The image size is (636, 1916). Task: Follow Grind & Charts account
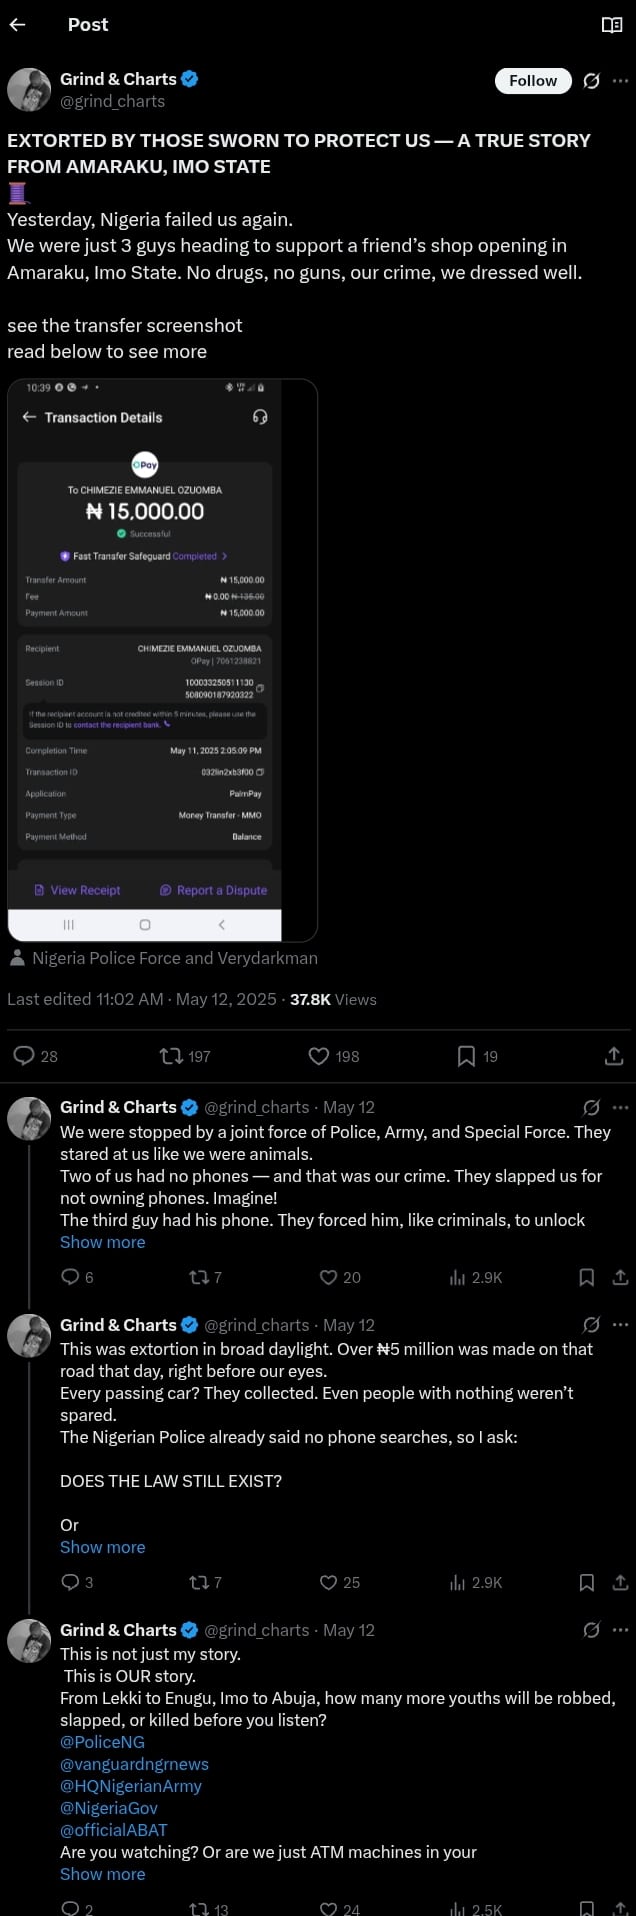533,81
